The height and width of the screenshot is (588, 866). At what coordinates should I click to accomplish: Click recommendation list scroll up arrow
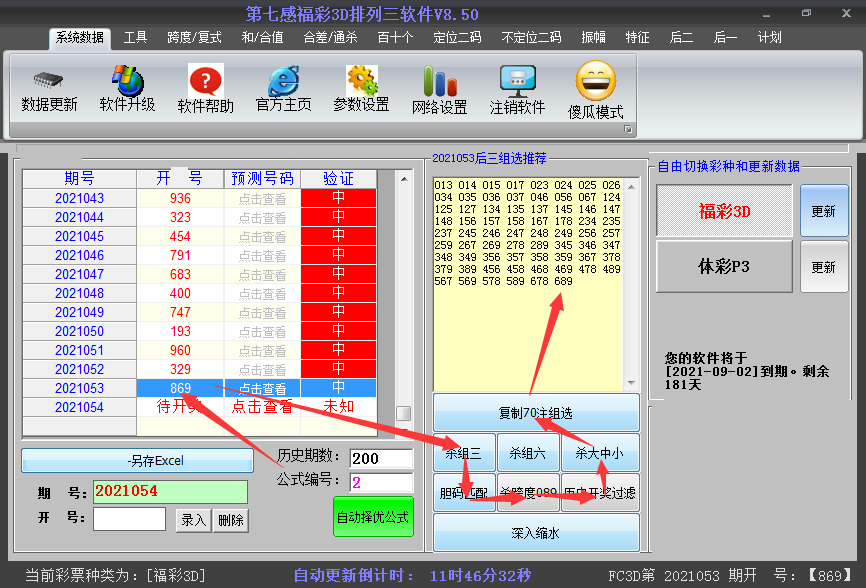(631, 187)
